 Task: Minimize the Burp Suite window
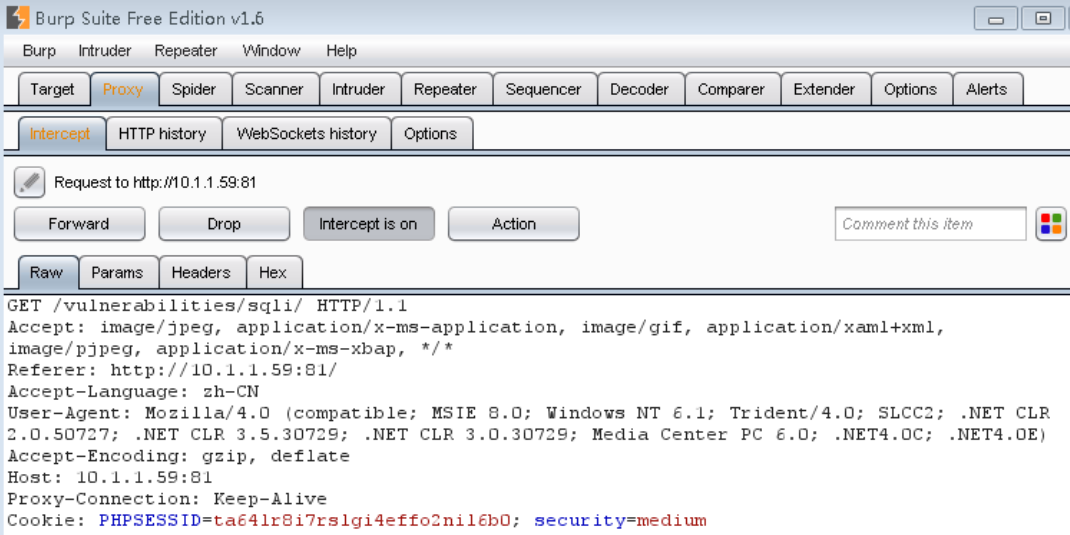click(995, 18)
